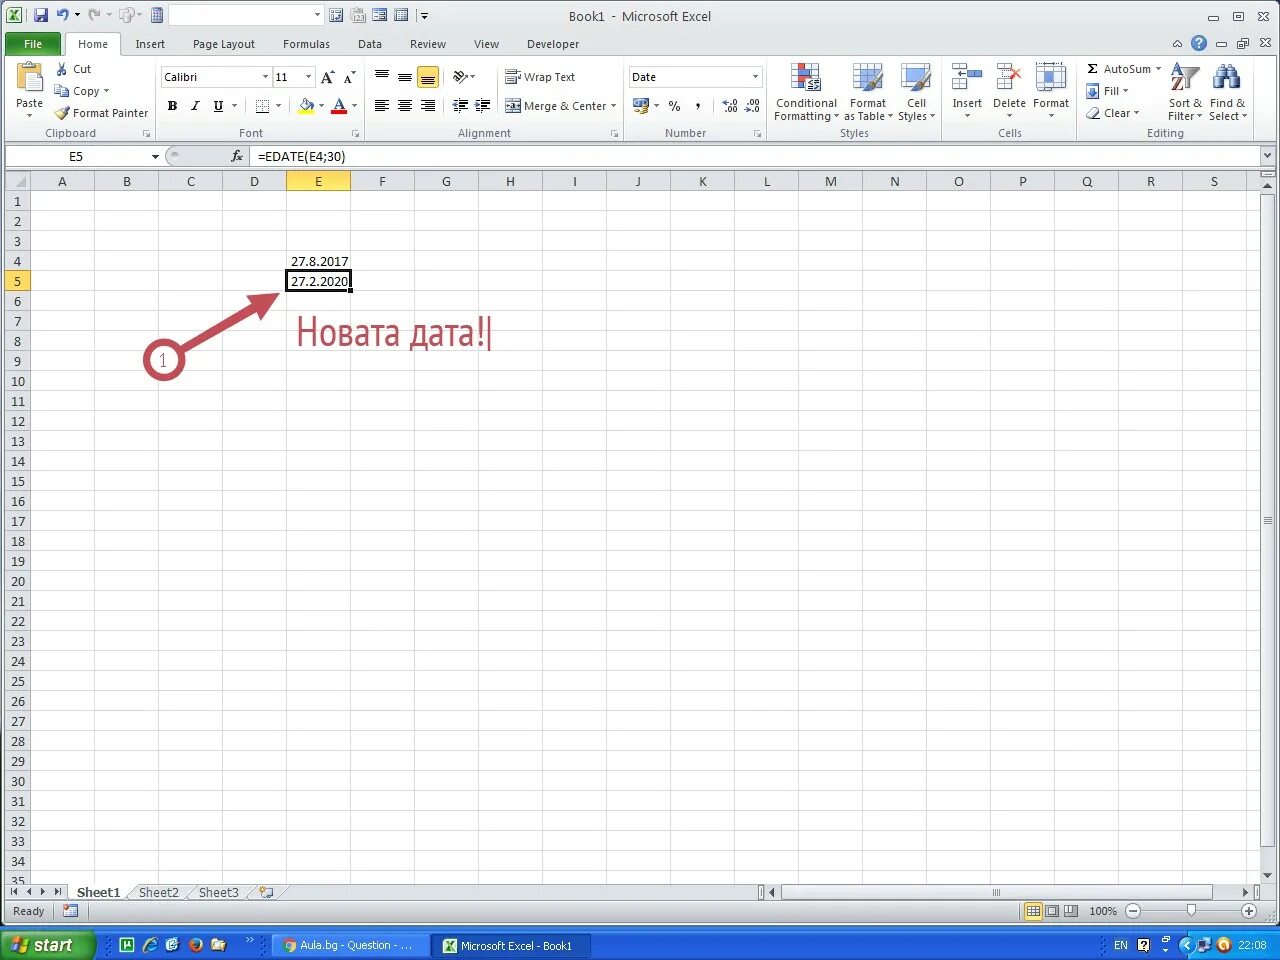Click the Increase Indent icon
1280x960 pixels.
482,106
